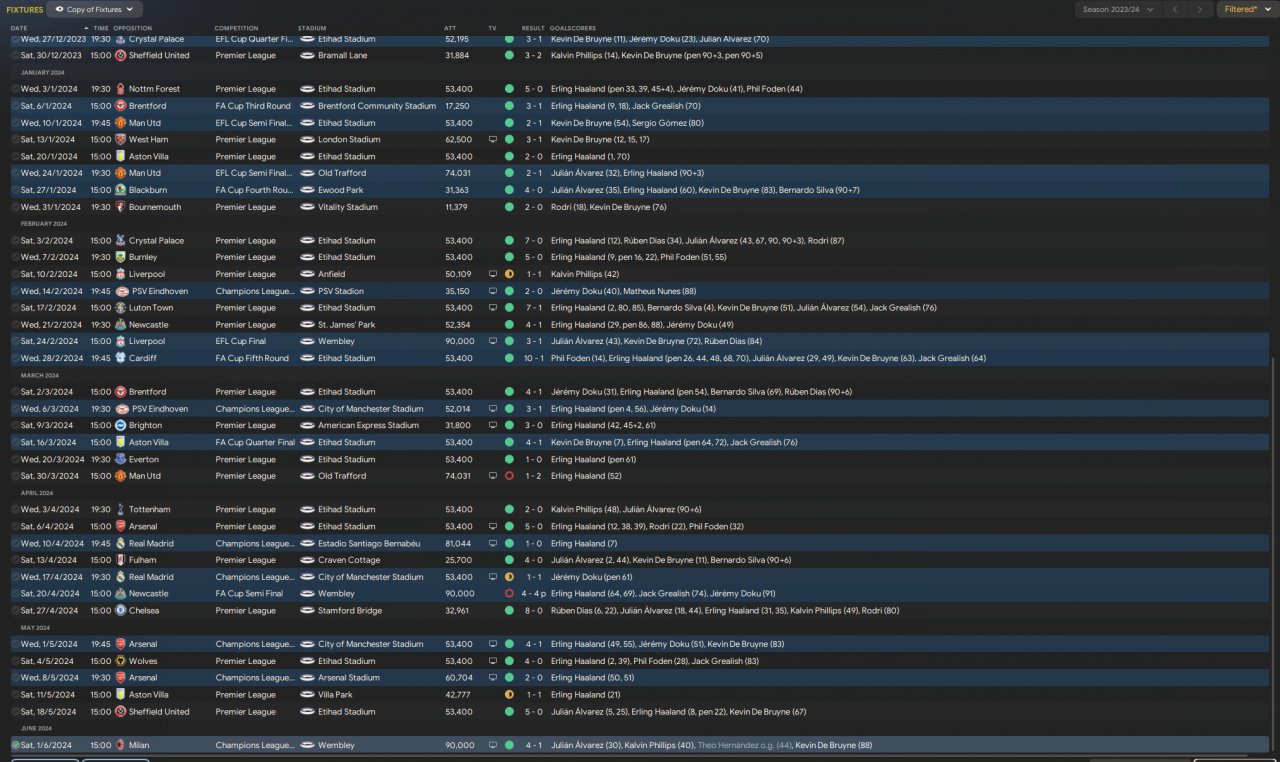
Task: Click the FA Cup Third Round competition cell
Action: pyautogui.click(x=253, y=106)
